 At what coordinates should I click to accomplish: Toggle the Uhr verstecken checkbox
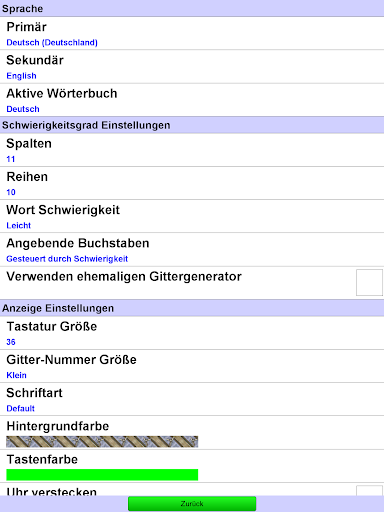click(x=369, y=491)
